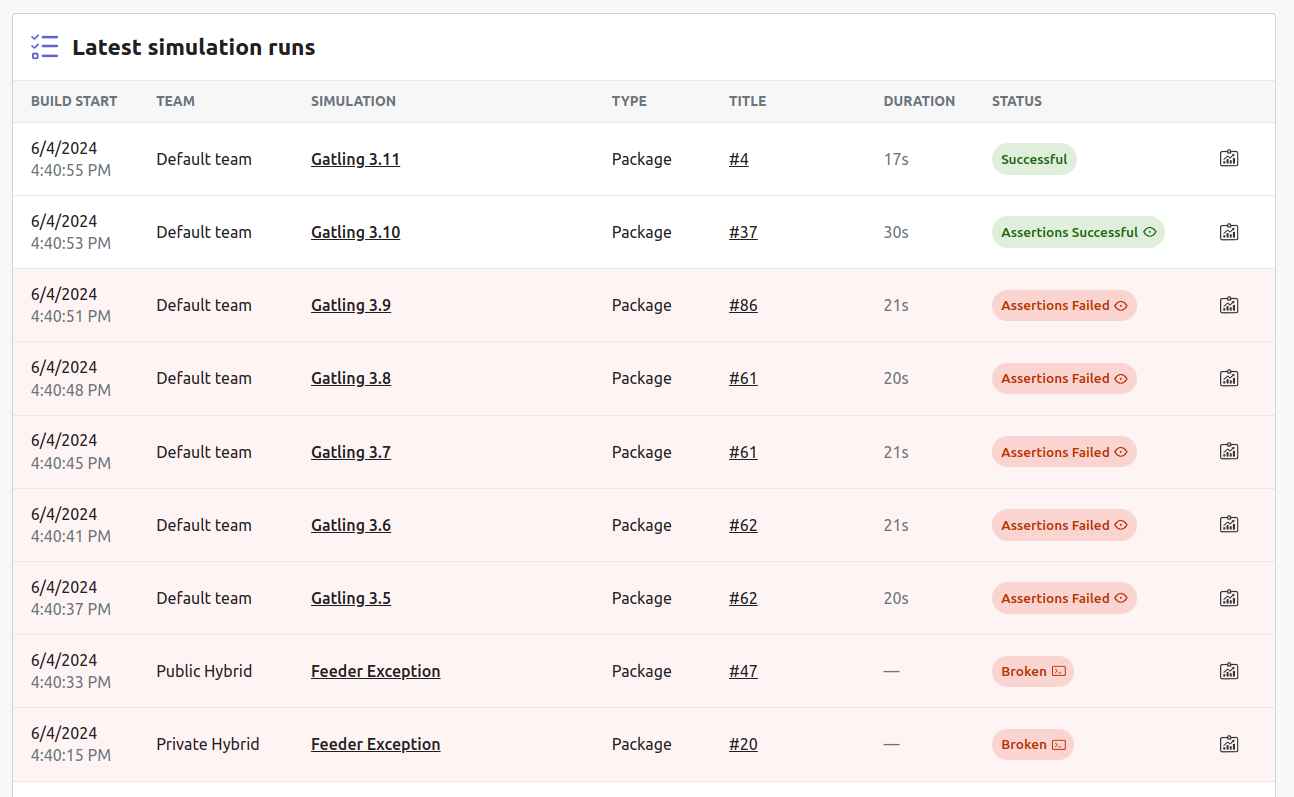The height and width of the screenshot is (797, 1294).
Task: Click Package type in the Gatling 3.10 row
Action: 642,232
